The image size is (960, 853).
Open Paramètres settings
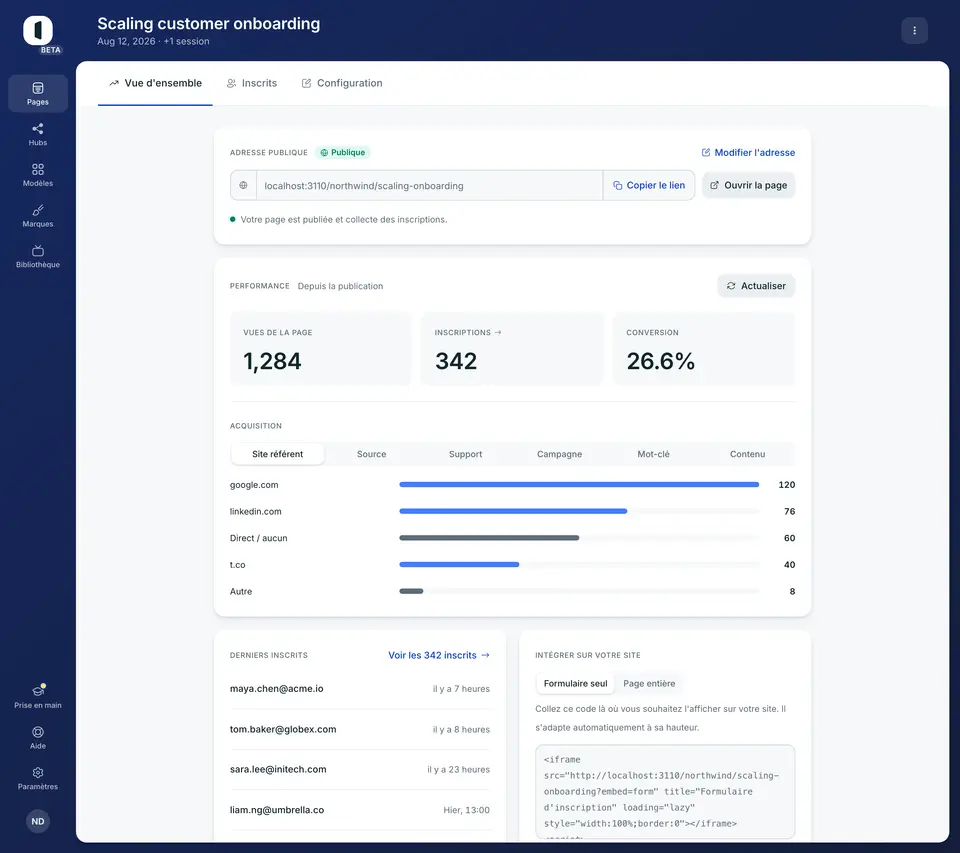(38, 778)
